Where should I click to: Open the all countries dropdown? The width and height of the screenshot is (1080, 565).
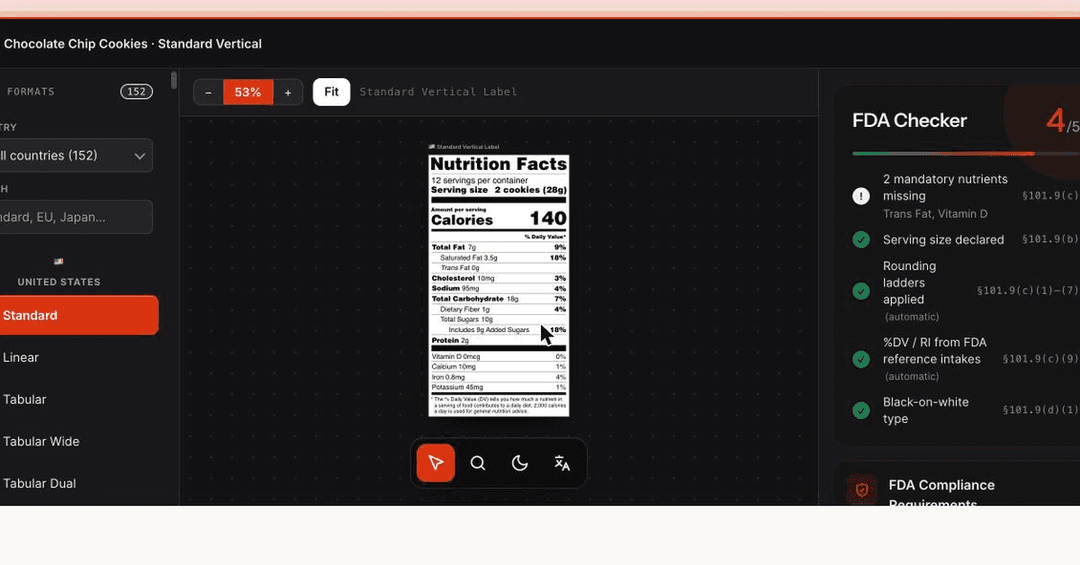pyautogui.click(x=74, y=156)
